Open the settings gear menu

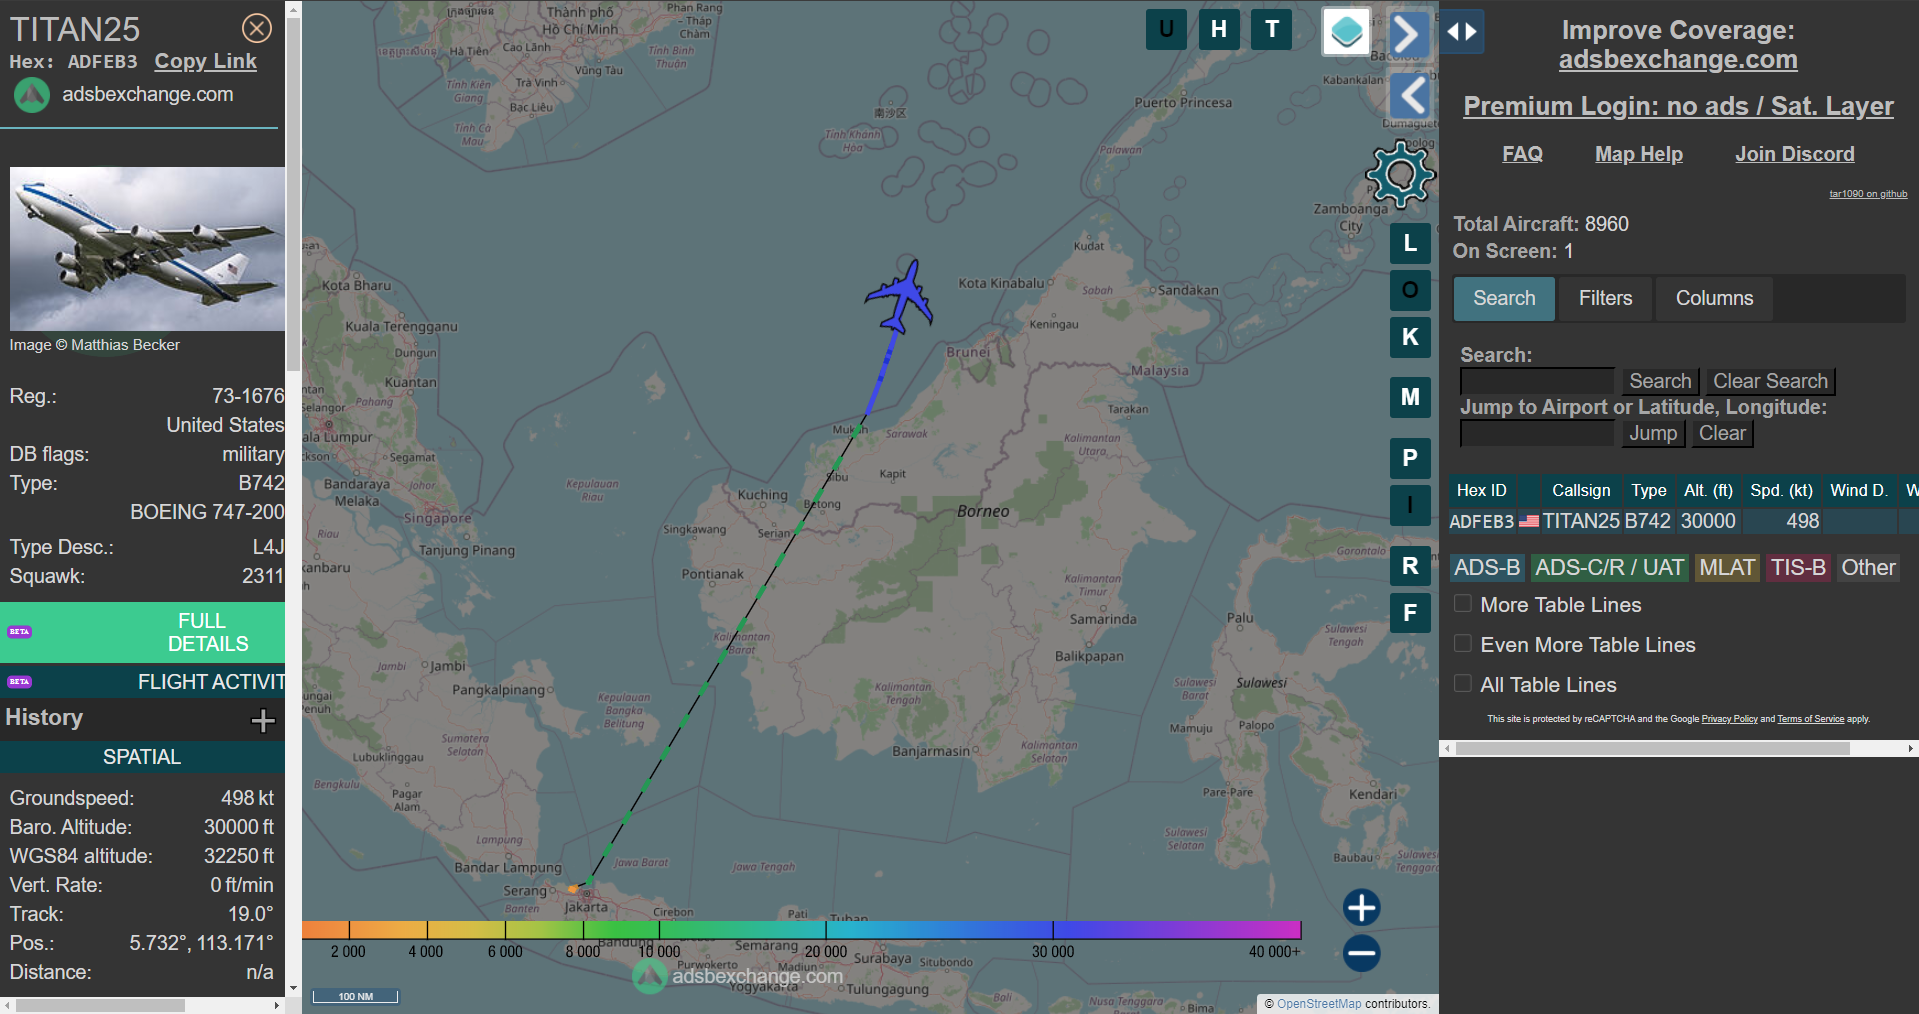pos(1400,174)
